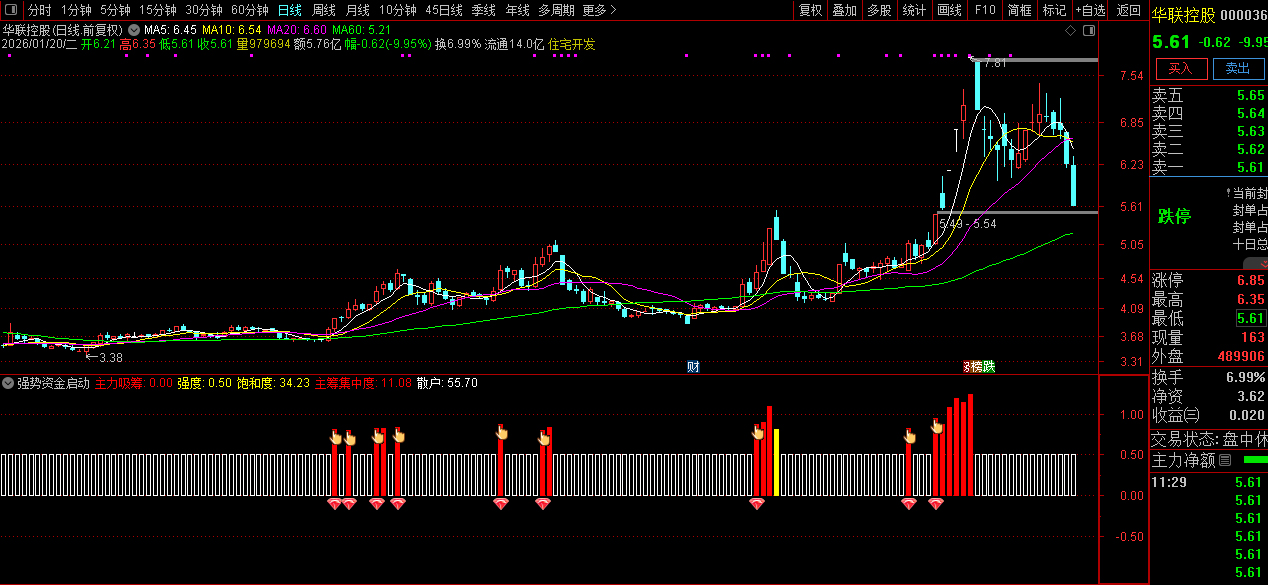This screenshot has height=585, width=1268.
Task: Switch to 分时 chart view
Action: click(39, 10)
